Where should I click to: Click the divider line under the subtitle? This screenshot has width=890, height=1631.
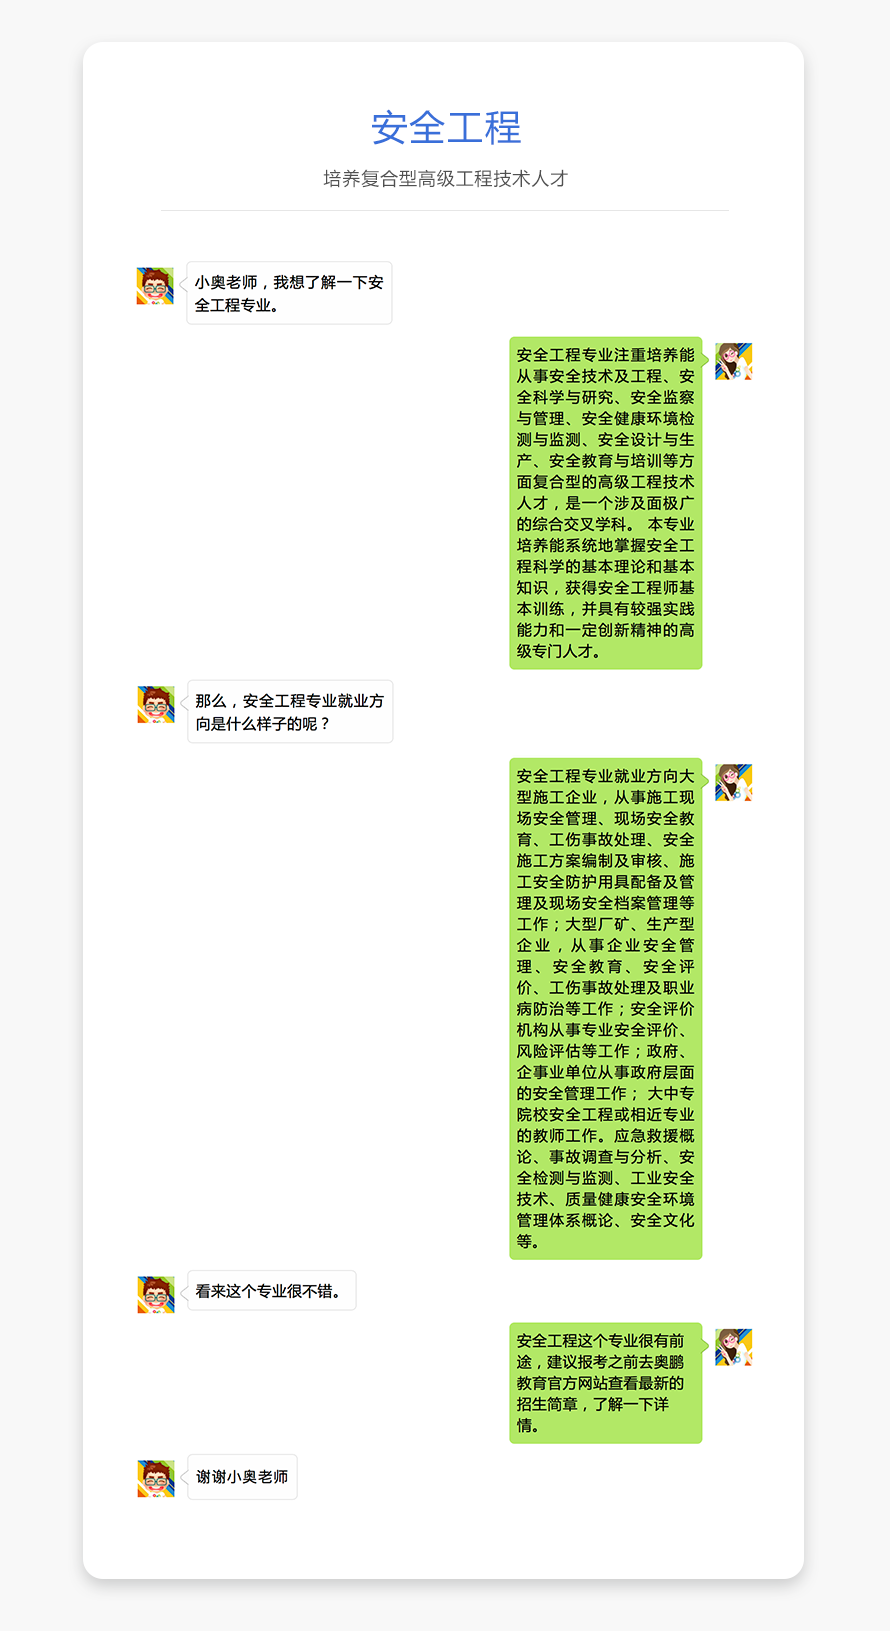[x=445, y=211]
